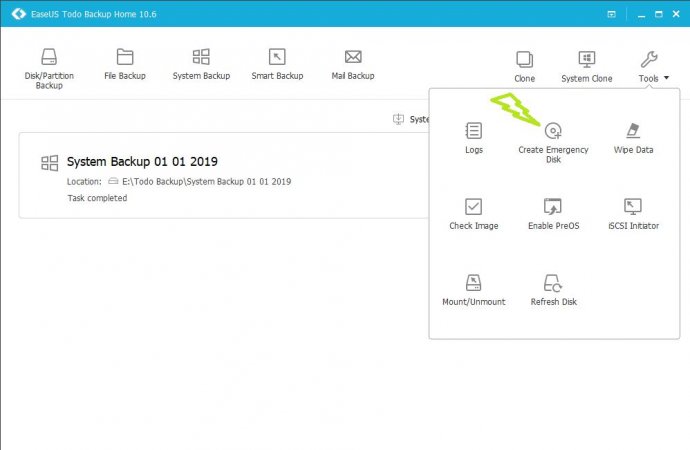This screenshot has height=450, width=690.
Task: Click the title bar menu icon left of the minimize button
Action: coord(611,14)
